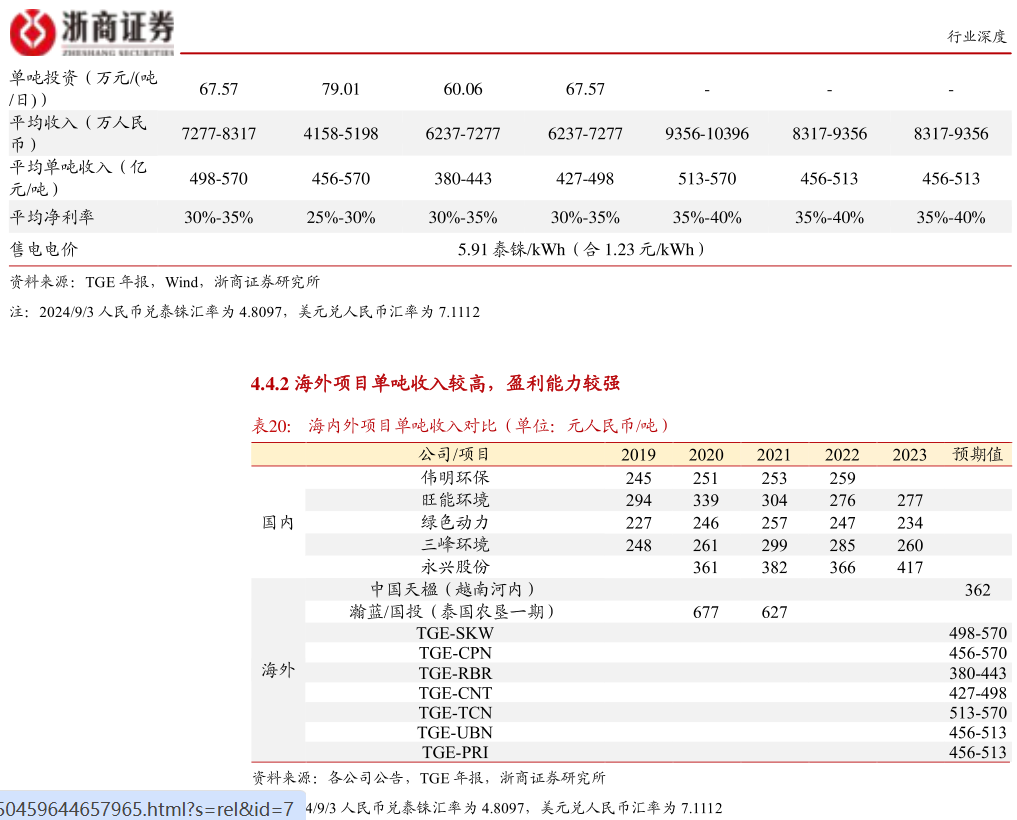Click the 旺能环境 row label

tap(455, 500)
